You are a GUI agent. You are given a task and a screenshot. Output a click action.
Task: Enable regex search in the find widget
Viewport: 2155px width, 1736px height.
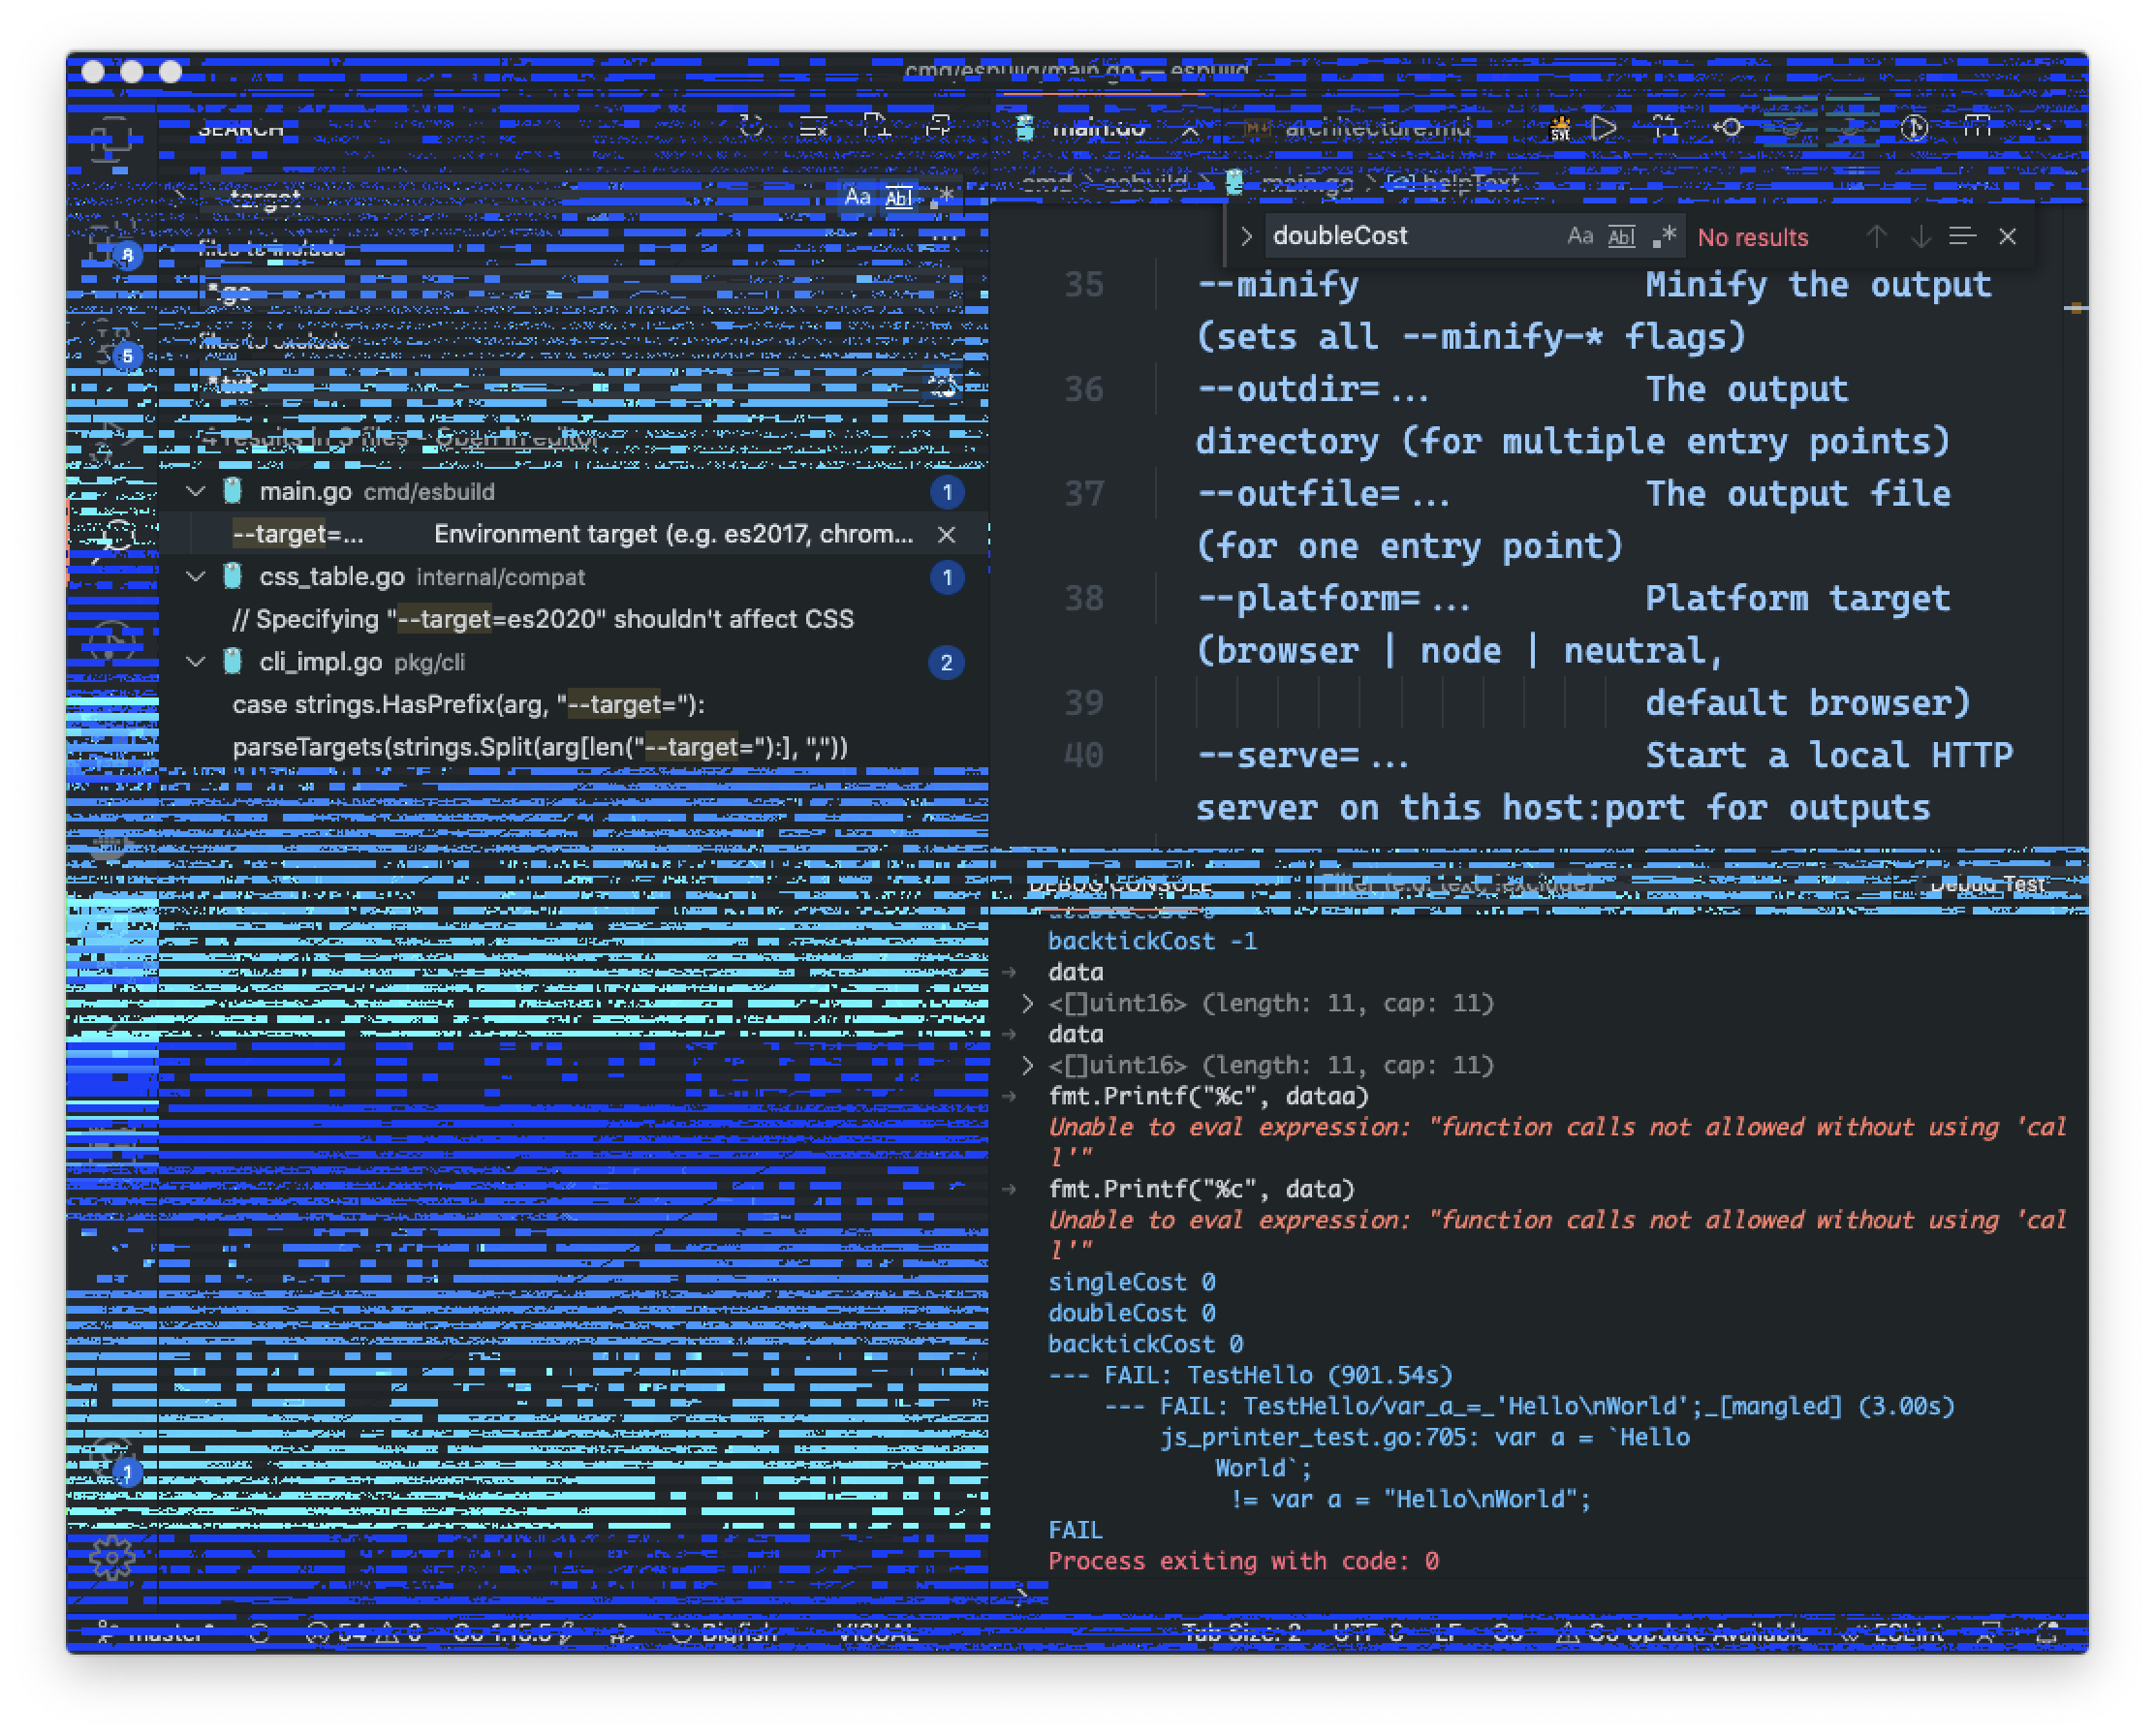1663,236
